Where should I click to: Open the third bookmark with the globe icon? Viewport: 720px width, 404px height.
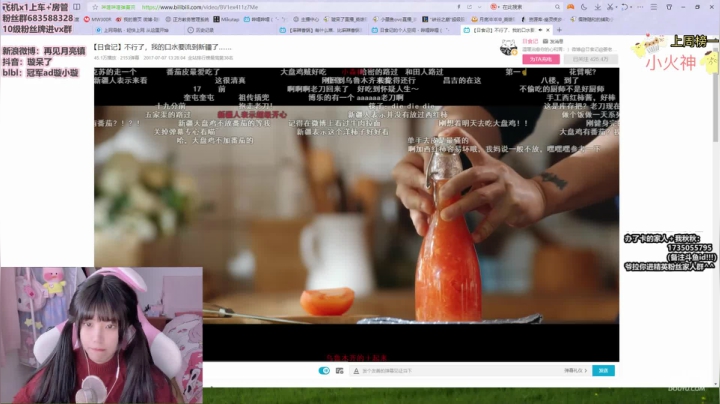pos(187,19)
